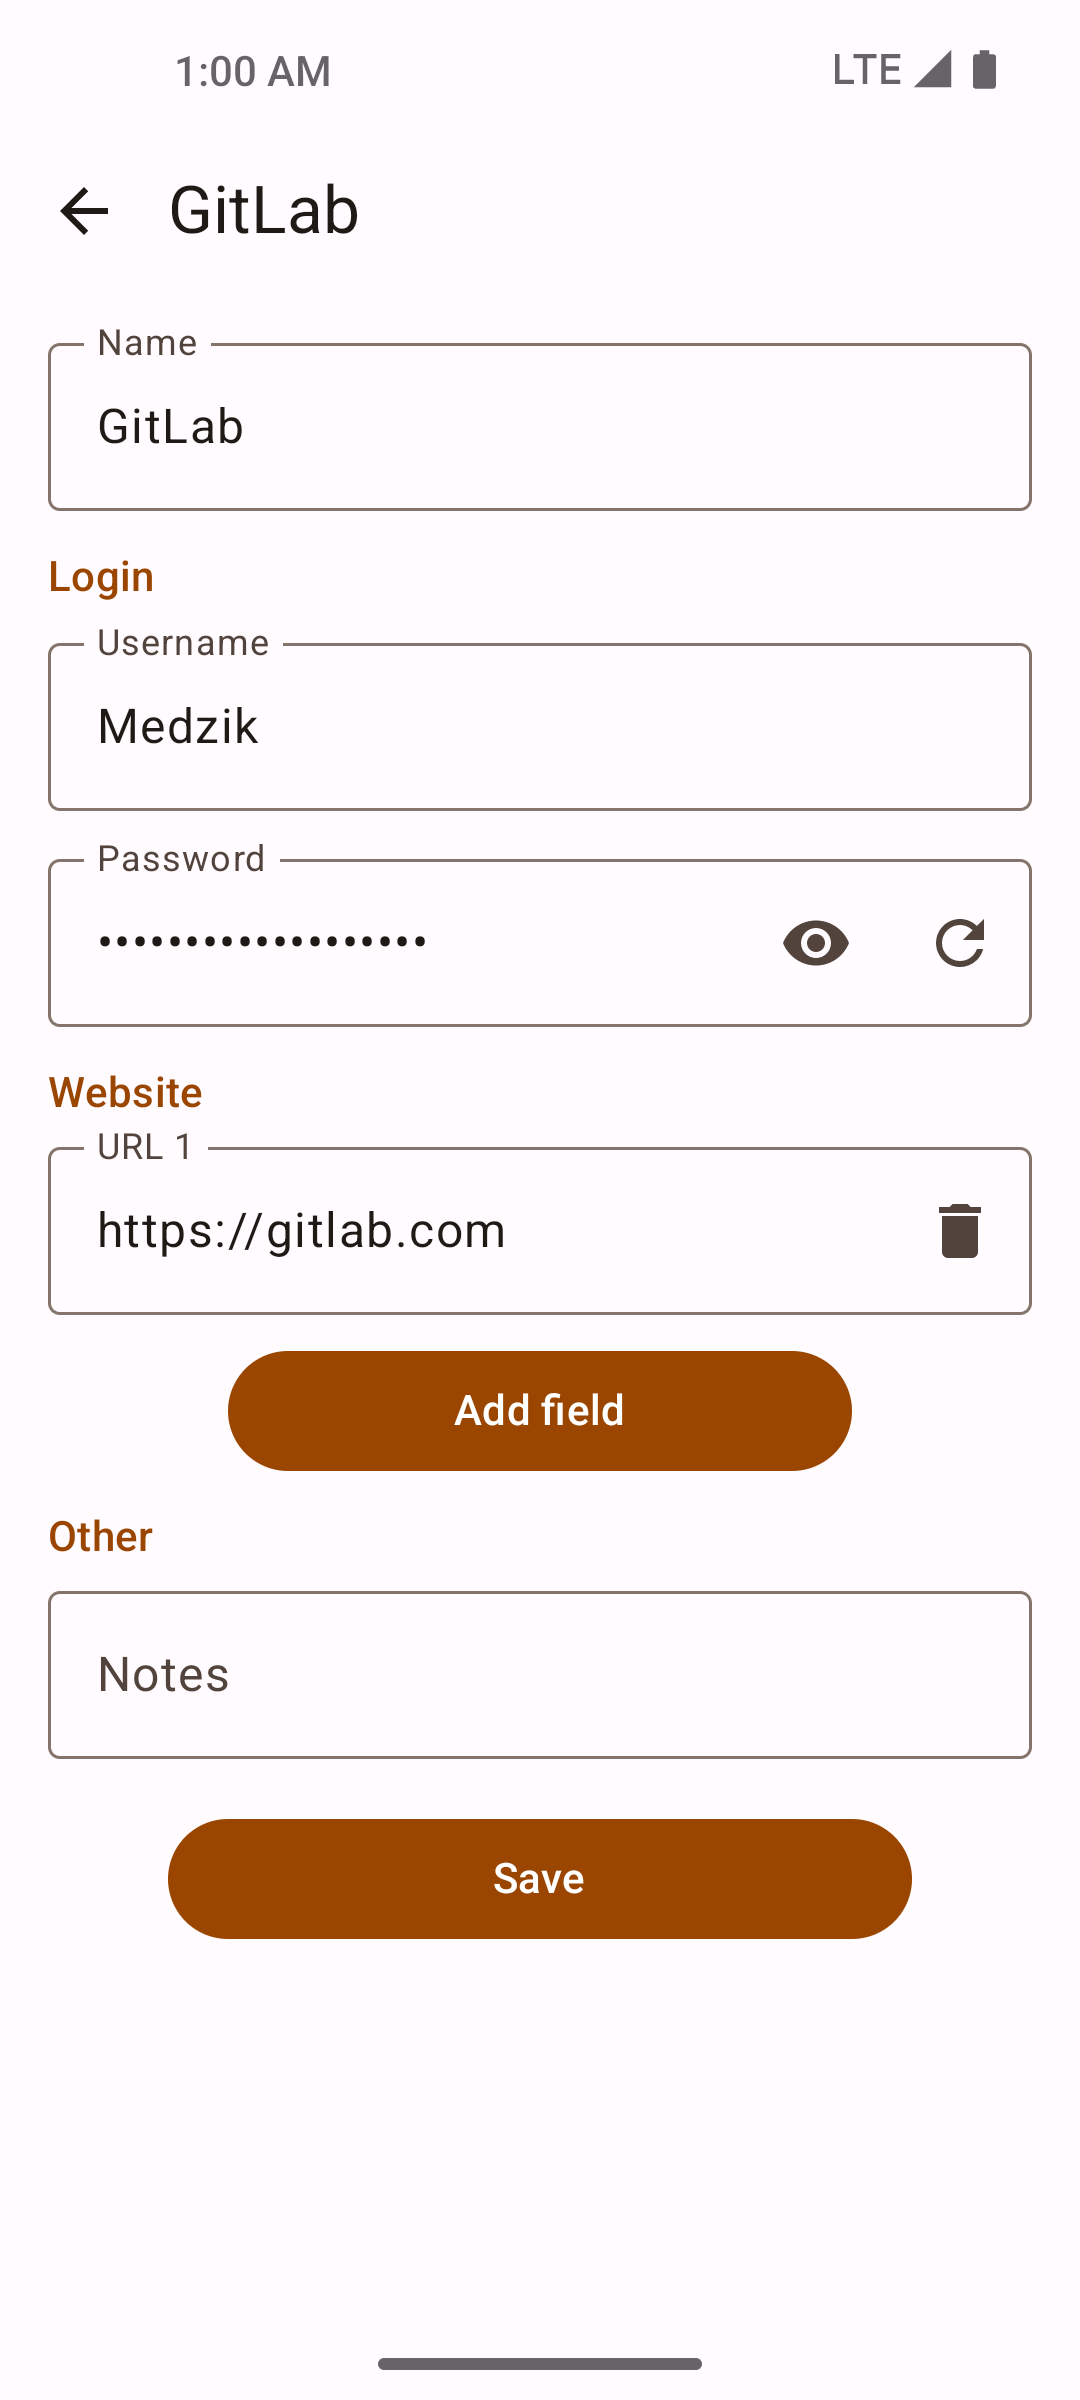Tap the 1:00 AM clock
This screenshot has height=2400, width=1080.
[x=253, y=71]
